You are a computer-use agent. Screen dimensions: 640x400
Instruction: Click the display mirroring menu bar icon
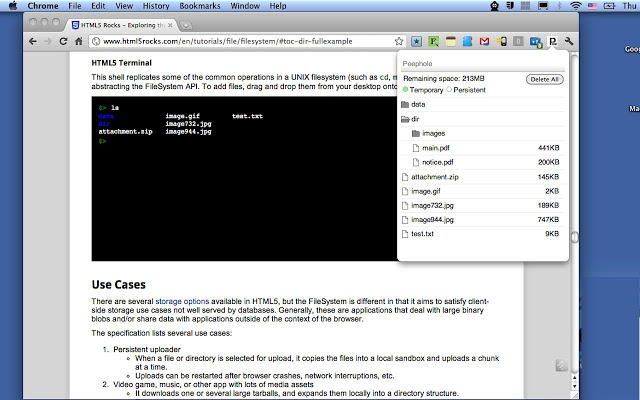[543, 6]
